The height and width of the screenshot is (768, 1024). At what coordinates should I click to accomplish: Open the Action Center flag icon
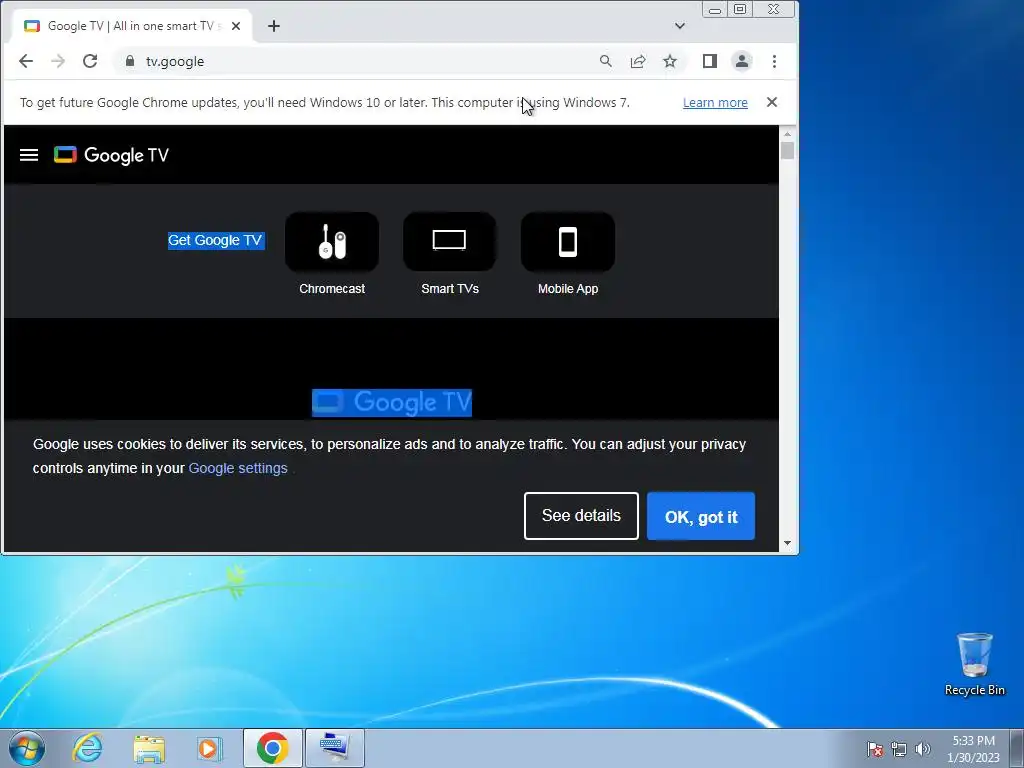click(875, 749)
